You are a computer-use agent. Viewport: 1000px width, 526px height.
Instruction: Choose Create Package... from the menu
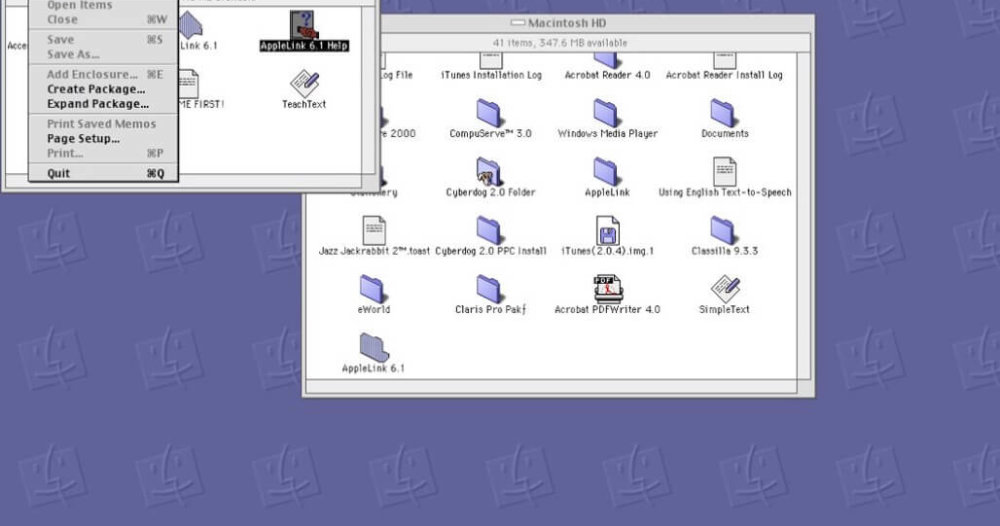coord(96,89)
